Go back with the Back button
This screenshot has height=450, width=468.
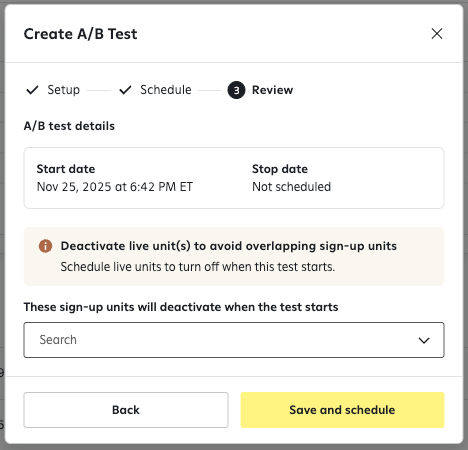pyautogui.click(x=126, y=410)
